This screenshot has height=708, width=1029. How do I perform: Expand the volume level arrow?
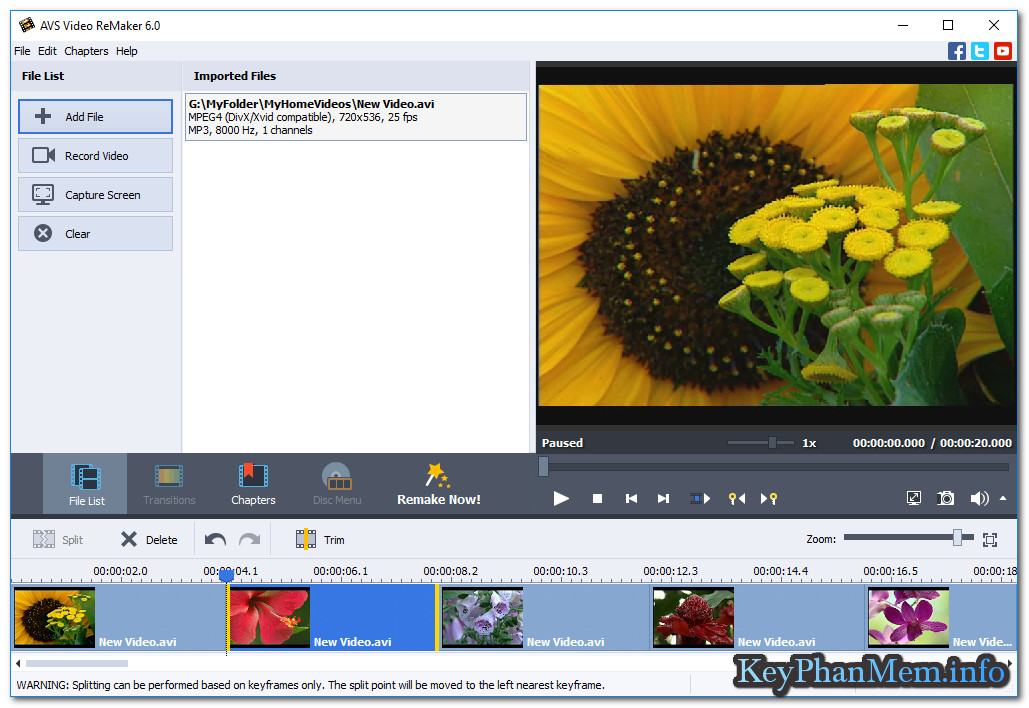pyautogui.click(x=1003, y=499)
